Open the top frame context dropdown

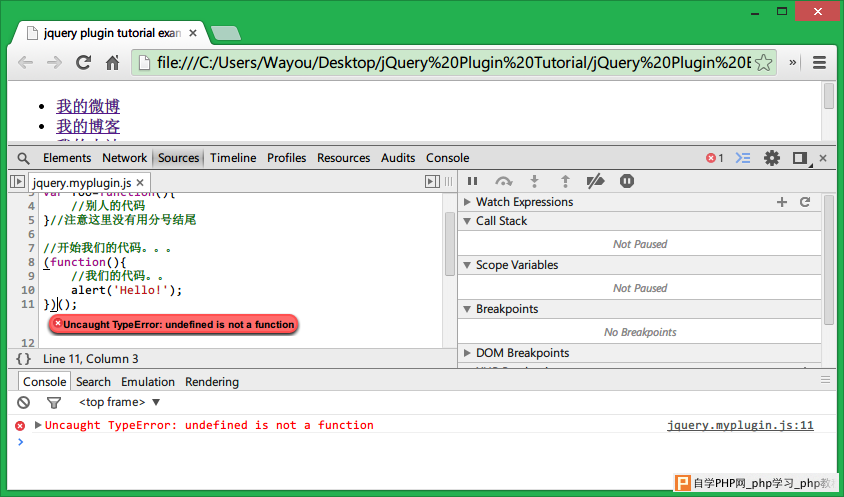pyautogui.click(x=120, y=403)
